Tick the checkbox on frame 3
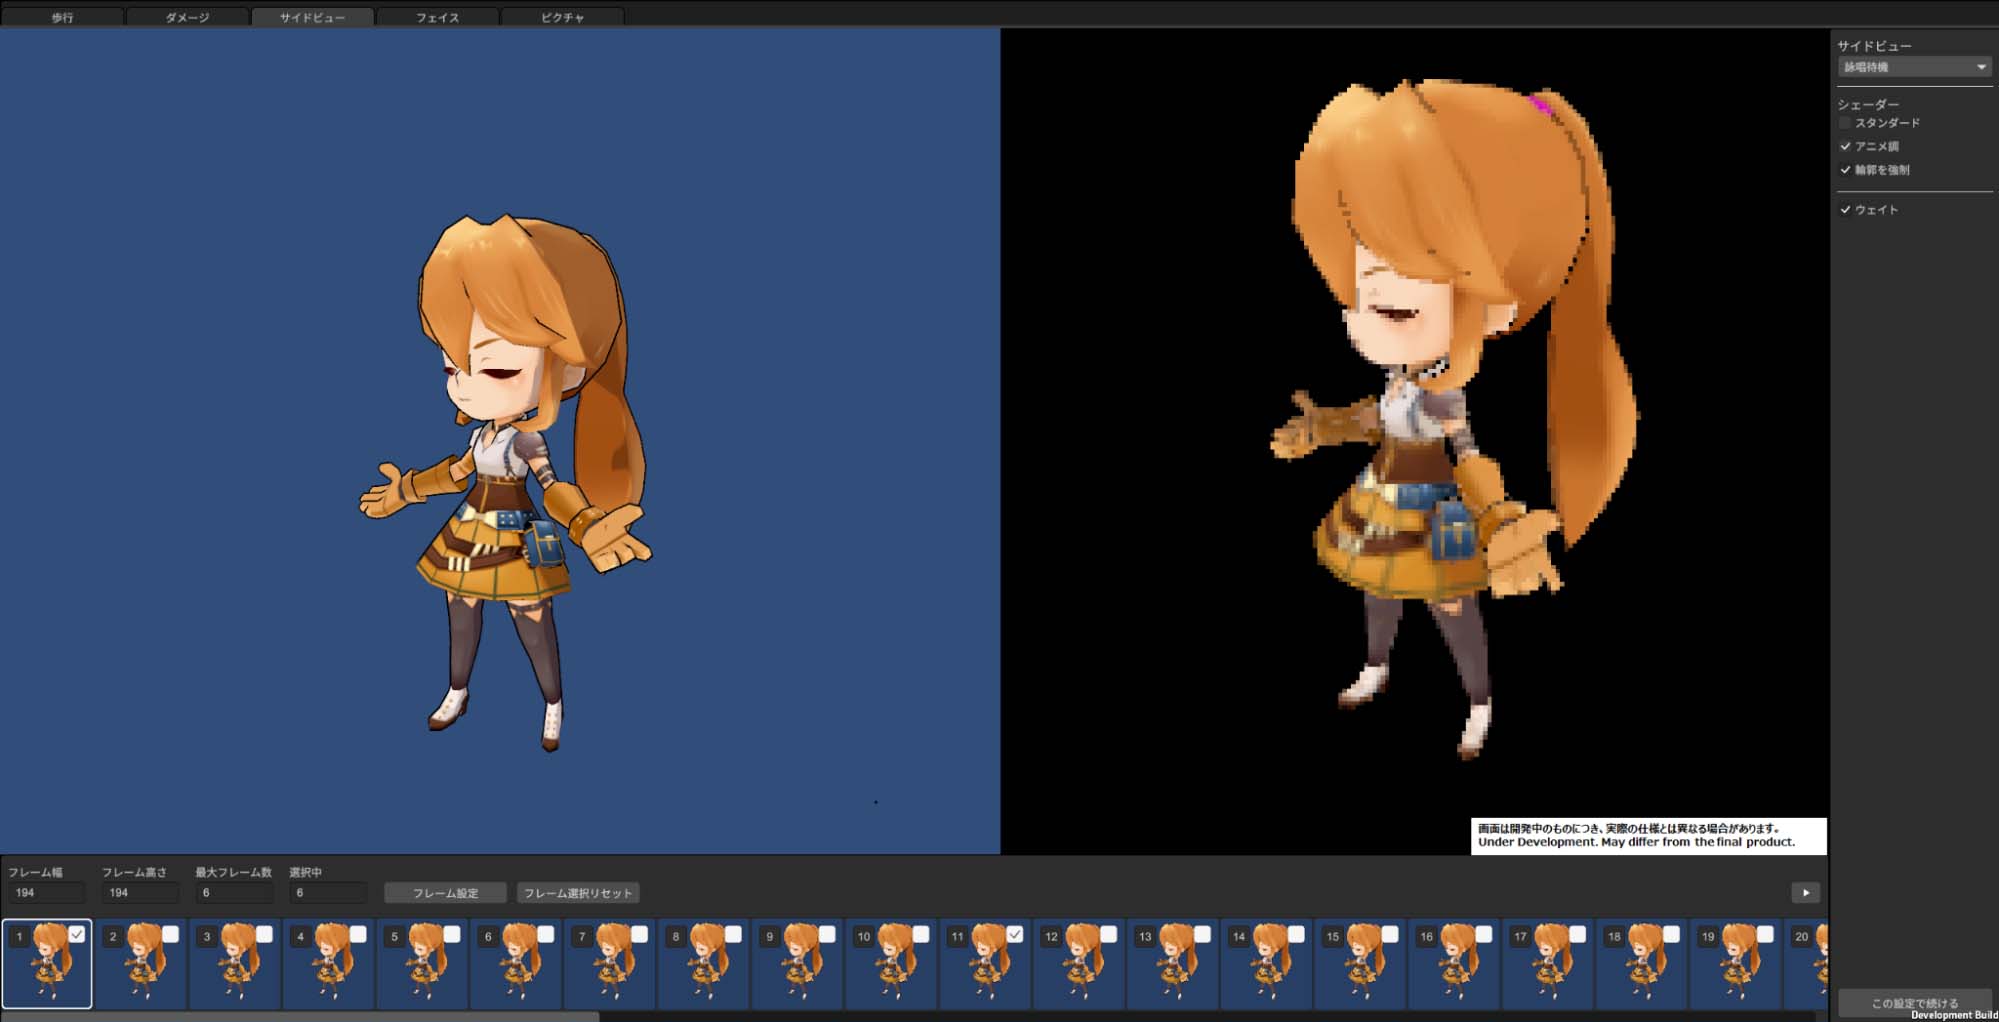The height and width of the screenshot is (1022, 1999). (x=264, y=934)
